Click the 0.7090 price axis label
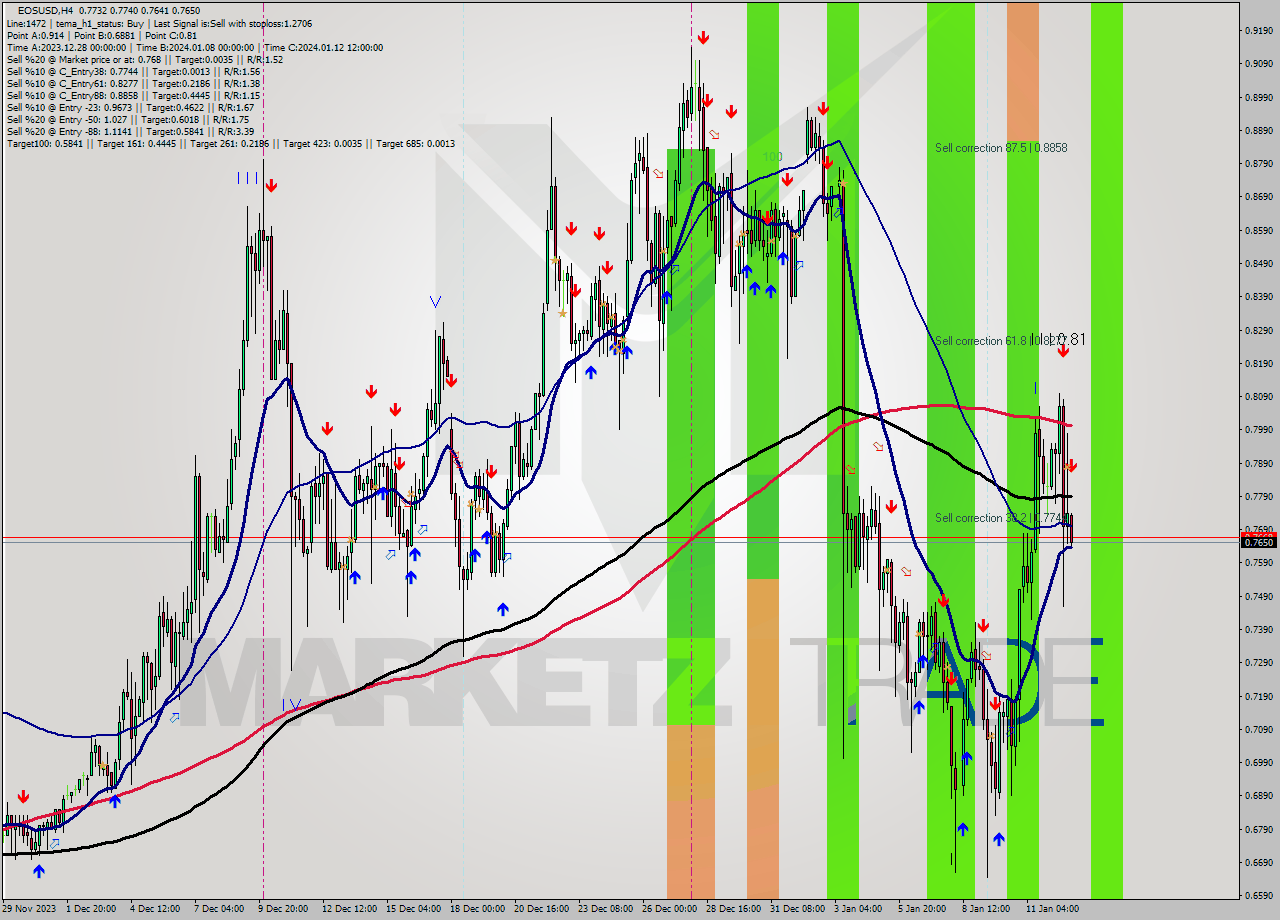The image size is (1280, 920). point(1259,729)
